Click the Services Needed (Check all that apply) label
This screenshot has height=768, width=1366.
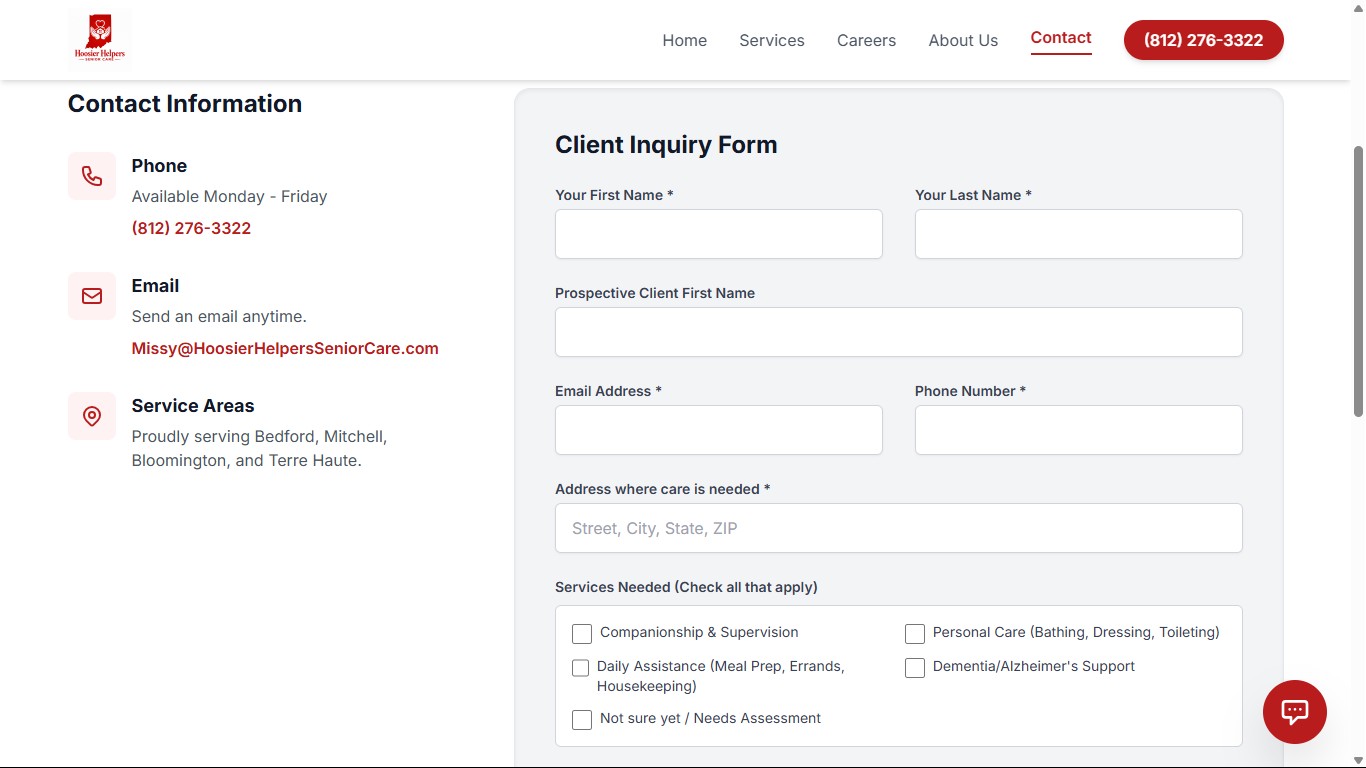click(x=686, y=587)
